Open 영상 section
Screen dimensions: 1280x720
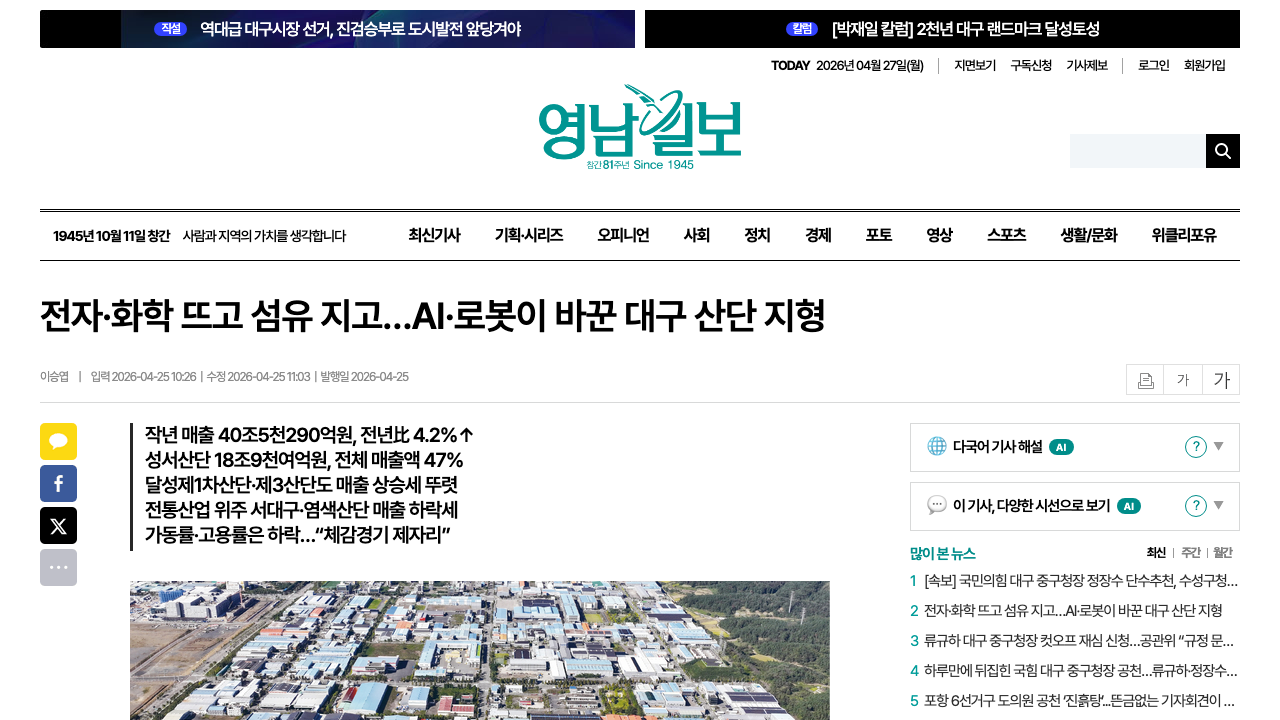[940, 236]
